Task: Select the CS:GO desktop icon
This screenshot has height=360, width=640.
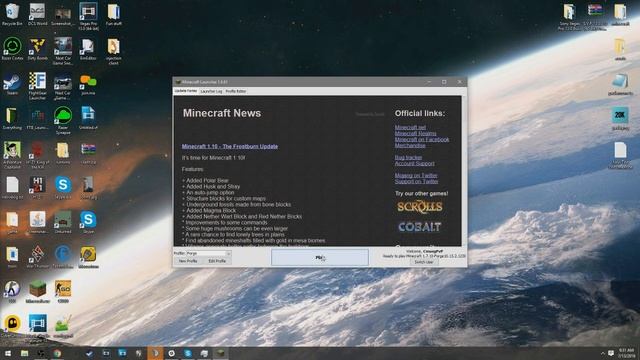Action: [63, 292]
